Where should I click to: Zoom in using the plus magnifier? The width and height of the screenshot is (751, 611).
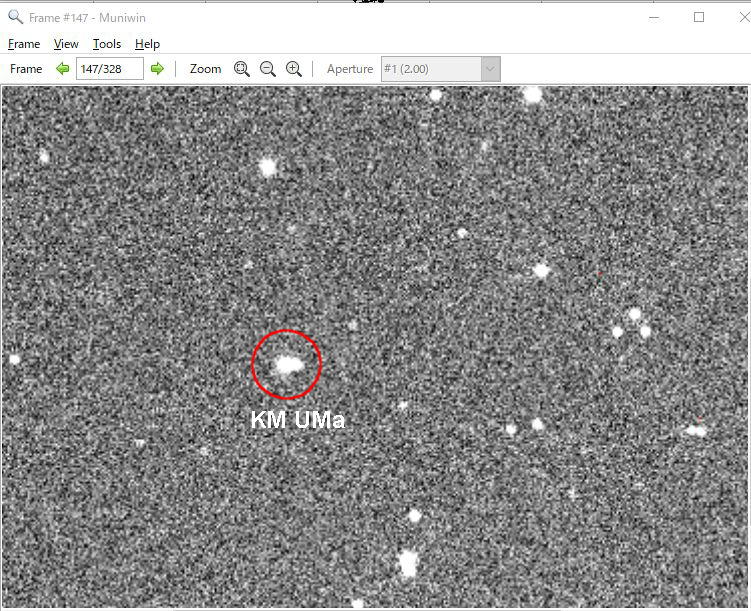coord(294,69)
